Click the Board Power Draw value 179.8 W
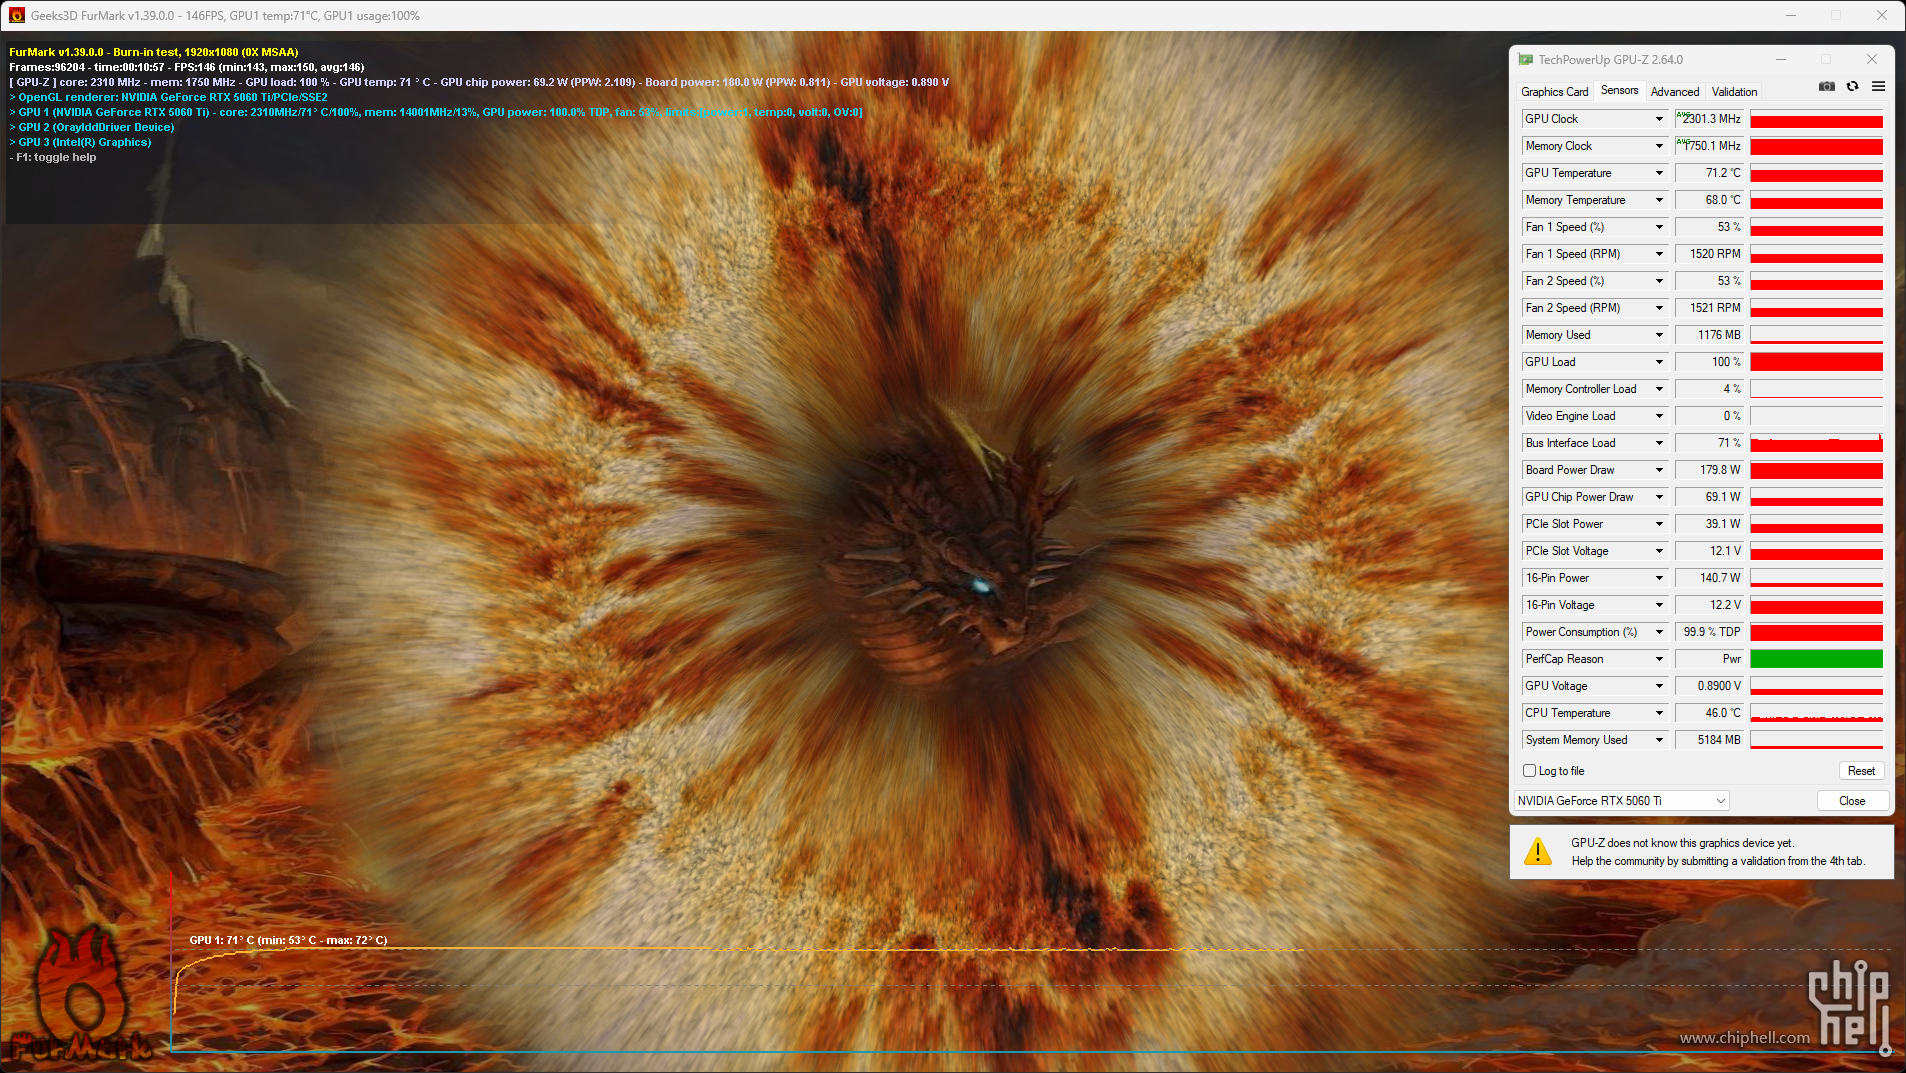 (x=1709, y=470)
